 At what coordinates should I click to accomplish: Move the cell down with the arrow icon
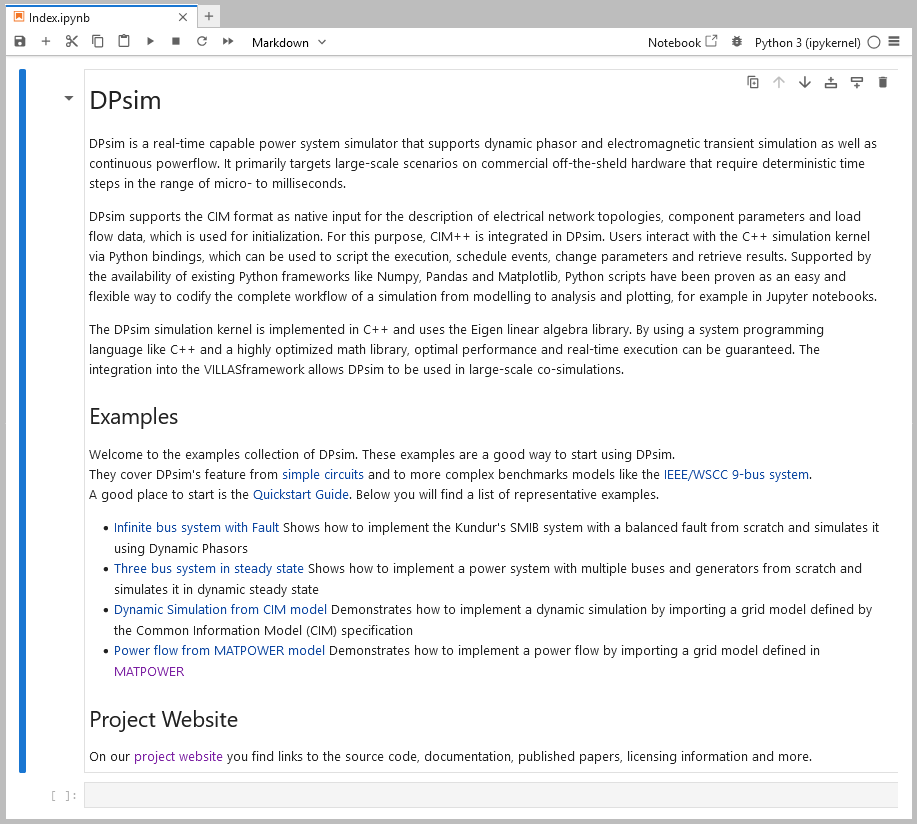tap(805, 82)
